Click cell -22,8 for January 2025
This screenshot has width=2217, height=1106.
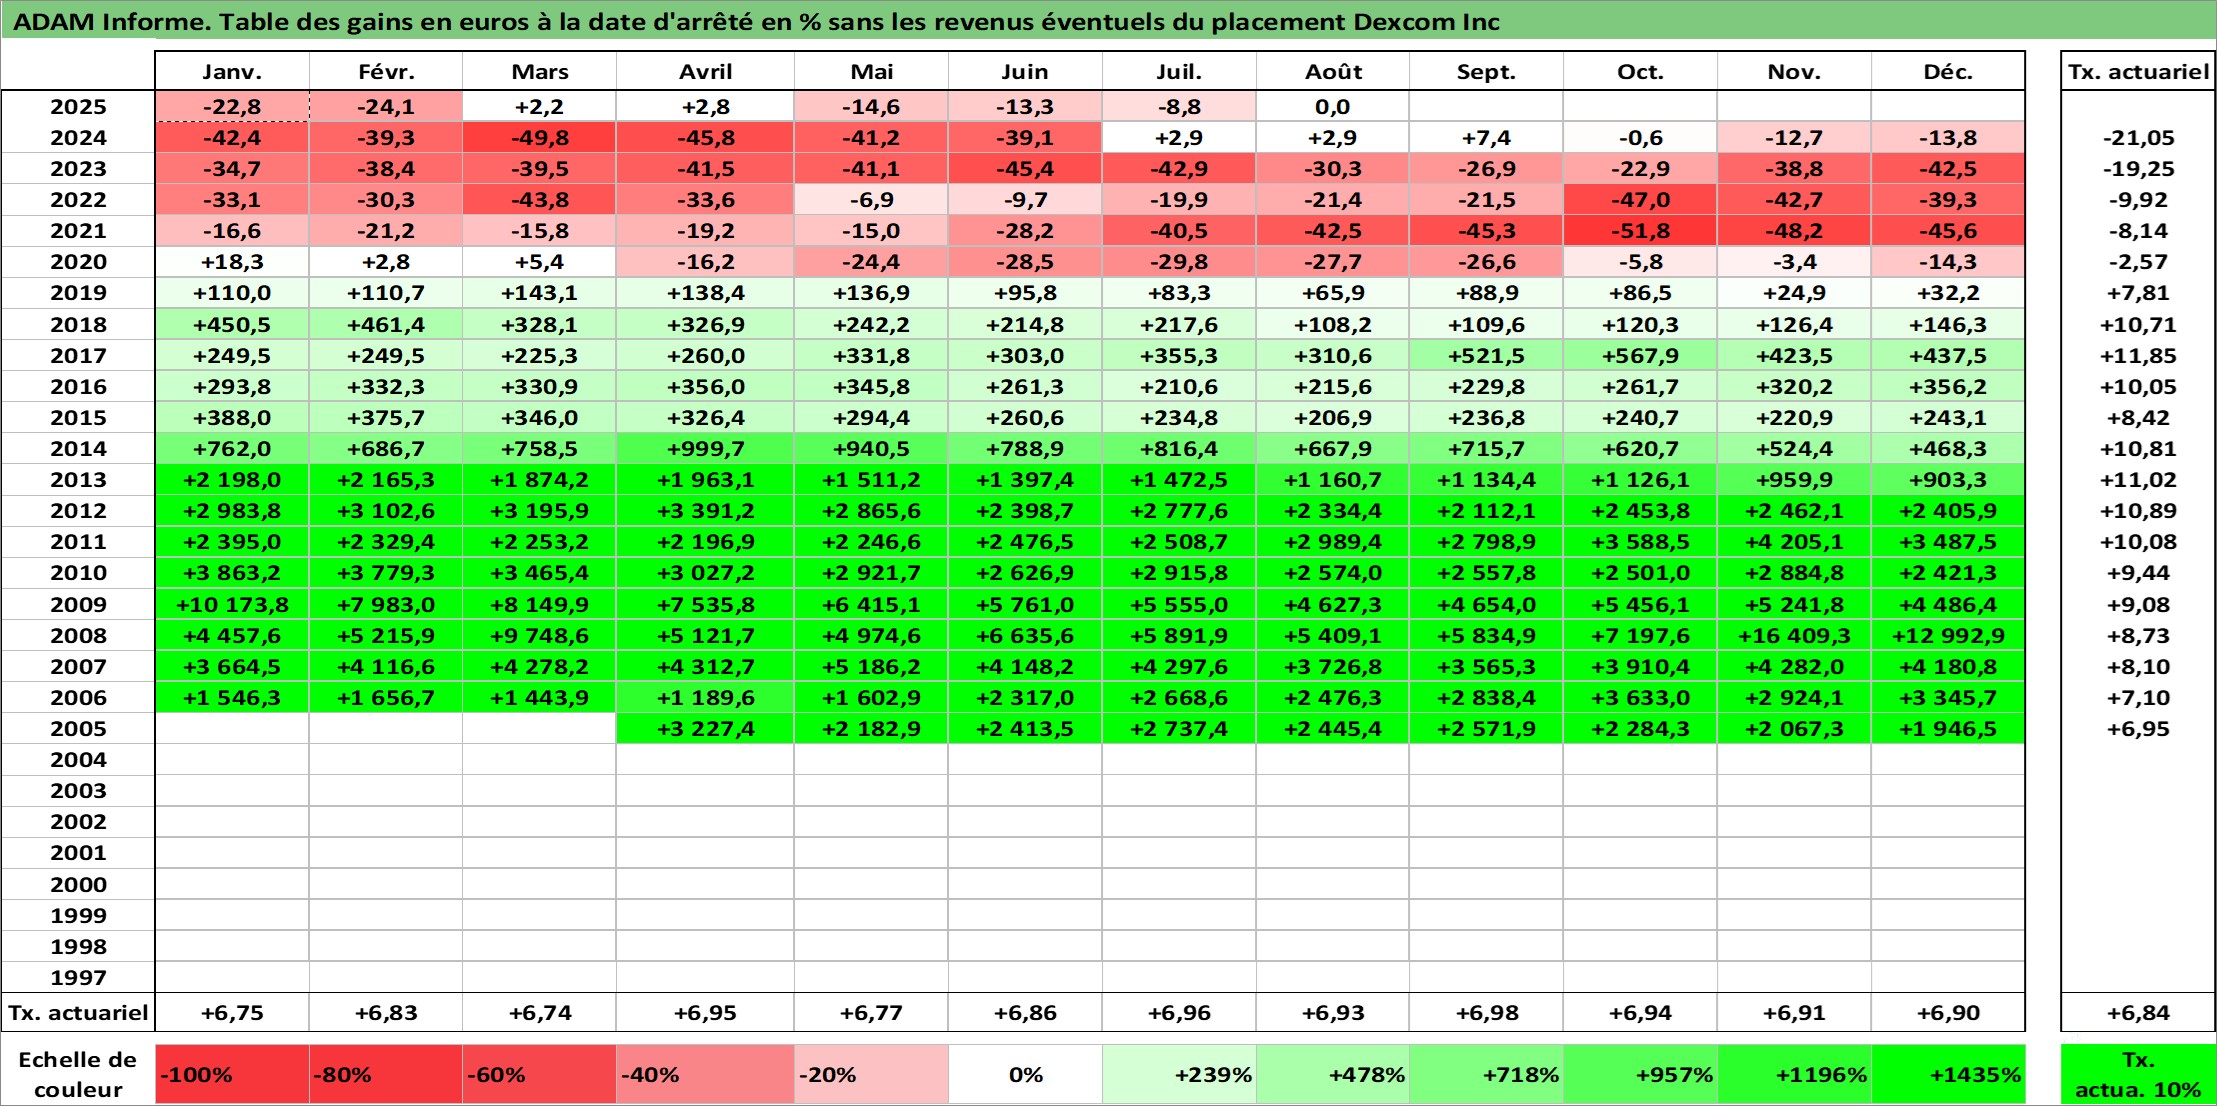[232, 107]
